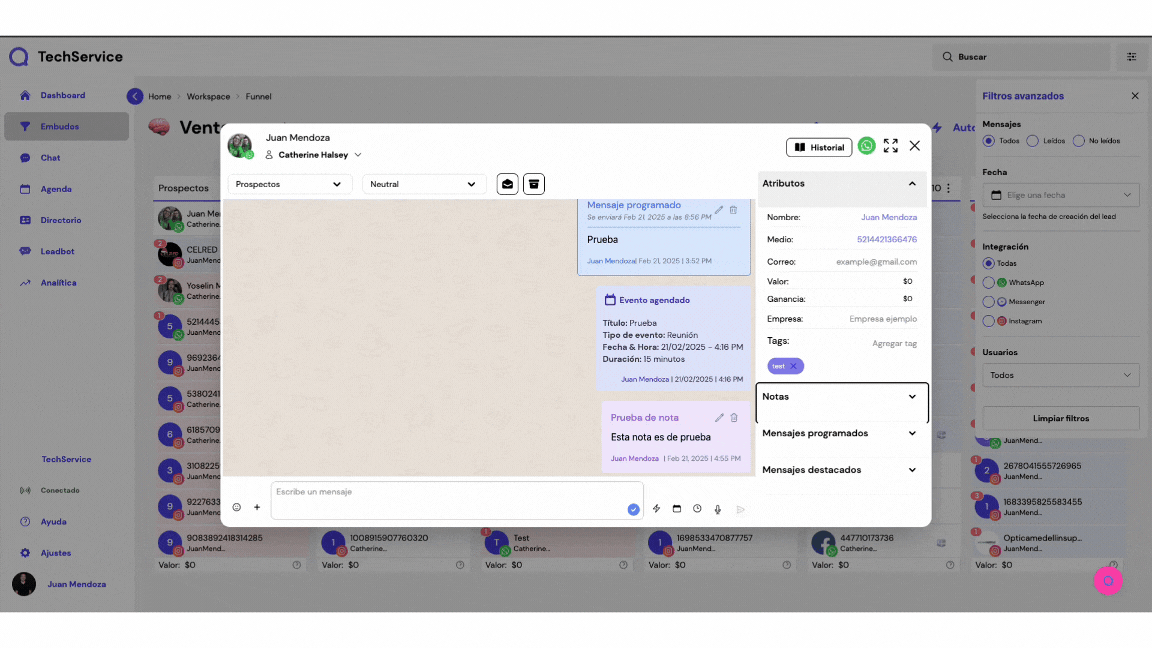1152x648 pixels.
Task: Click the mark-as-read envelope icon
Action: click(508, 184)
